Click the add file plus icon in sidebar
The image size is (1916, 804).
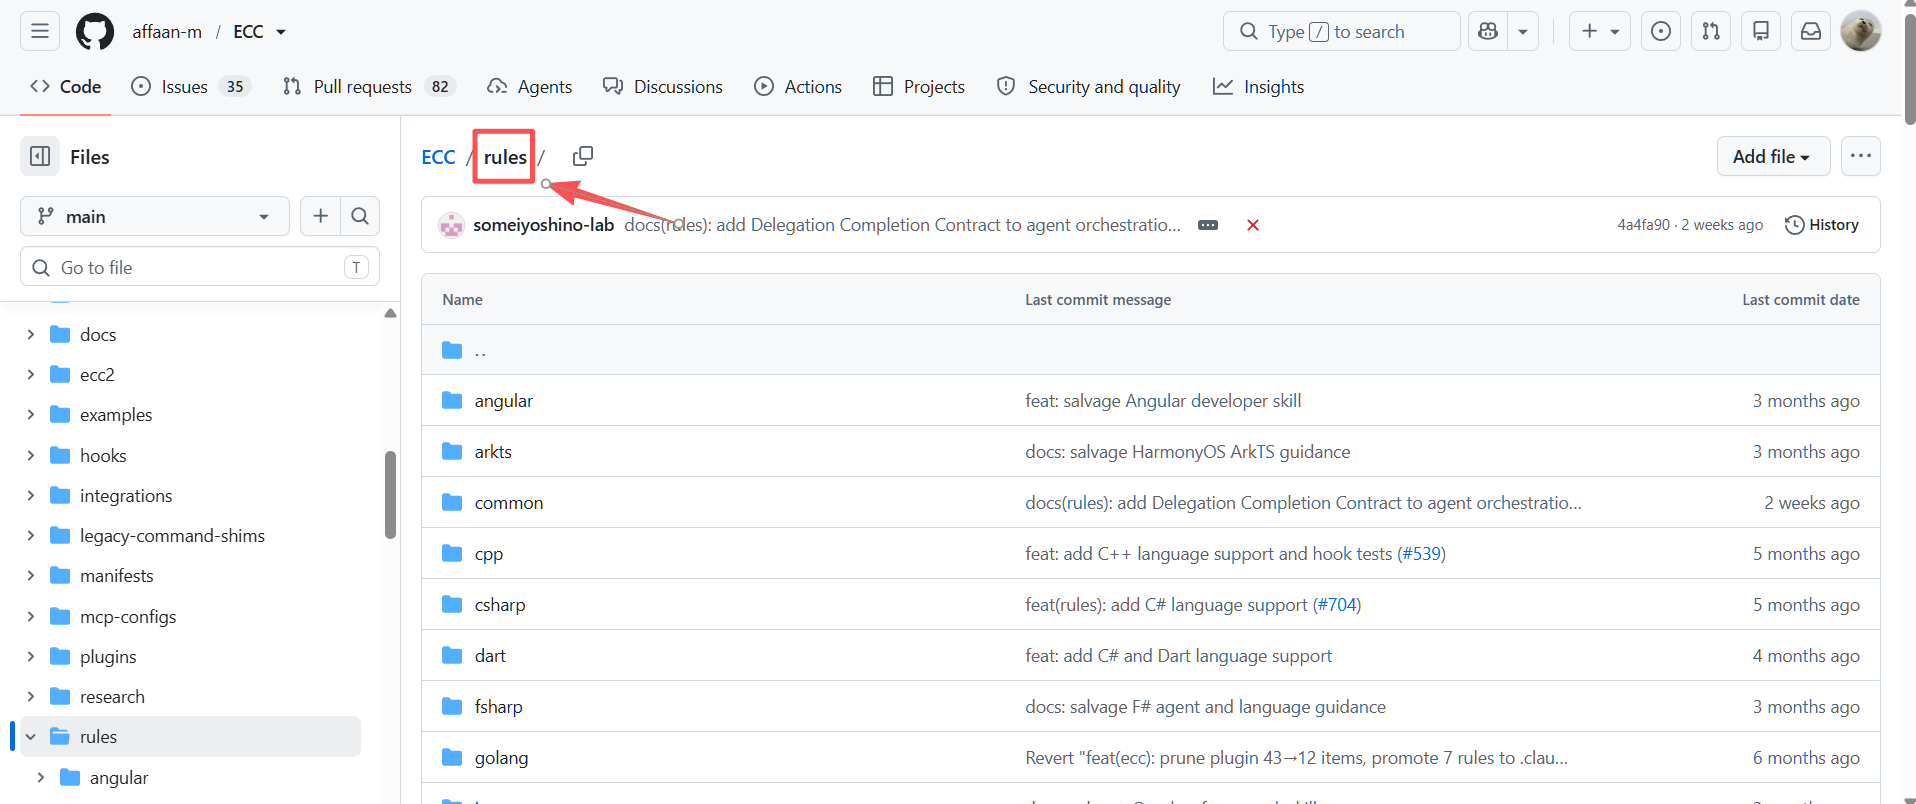coord(320,216)
